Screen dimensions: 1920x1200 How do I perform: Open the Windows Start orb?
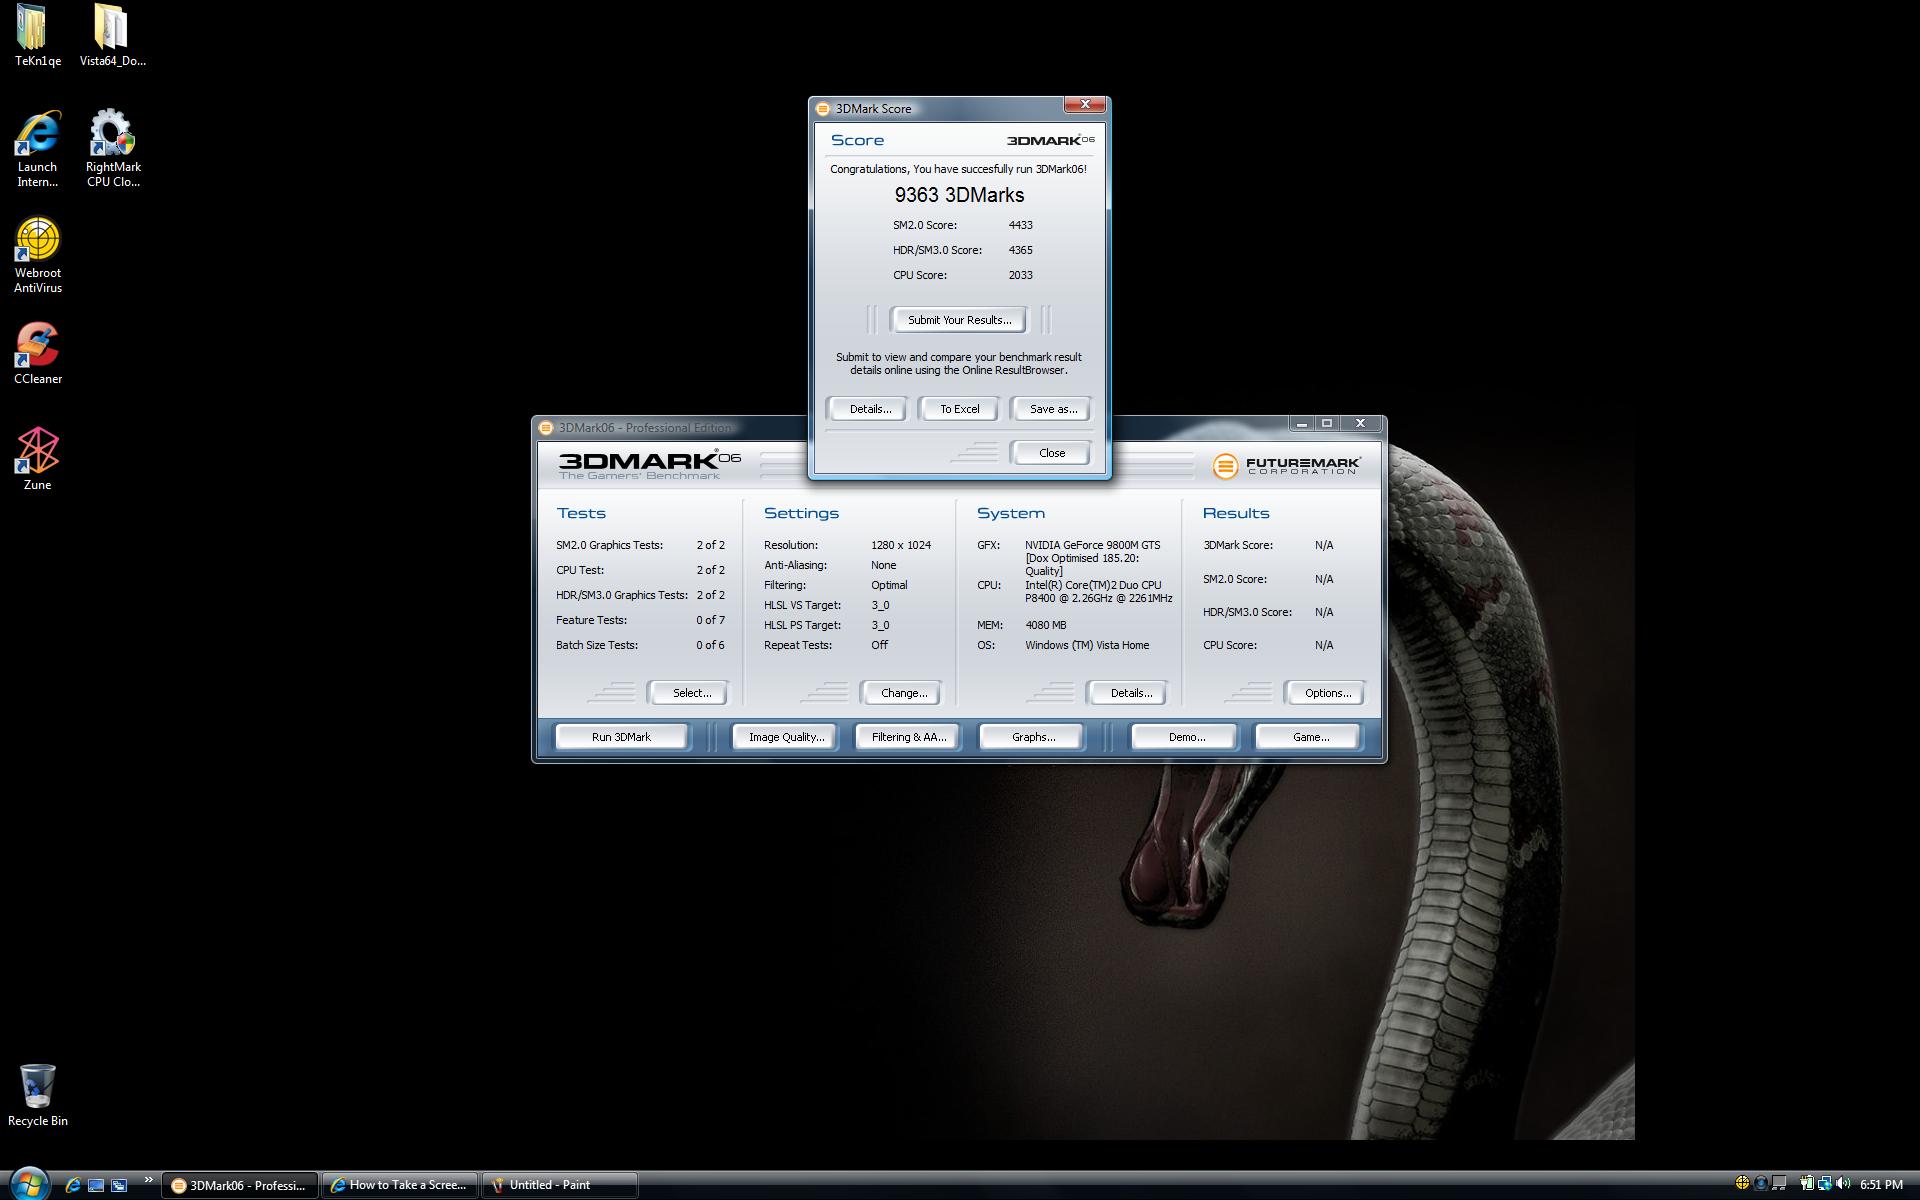(28, 1183)
